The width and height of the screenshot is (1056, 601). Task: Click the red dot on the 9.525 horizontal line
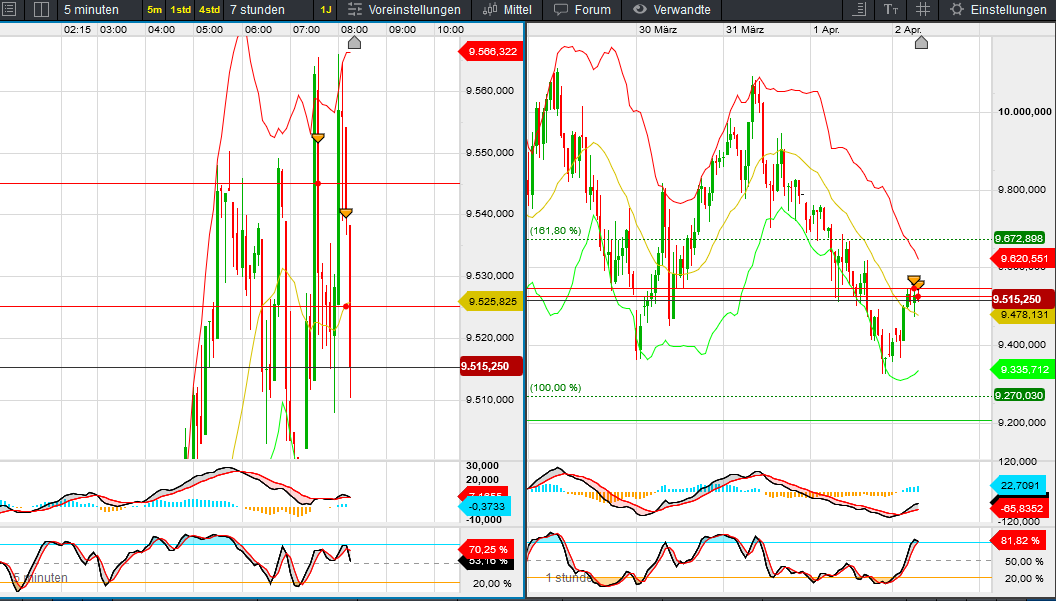pyautogui.click(x=345, y=307)
